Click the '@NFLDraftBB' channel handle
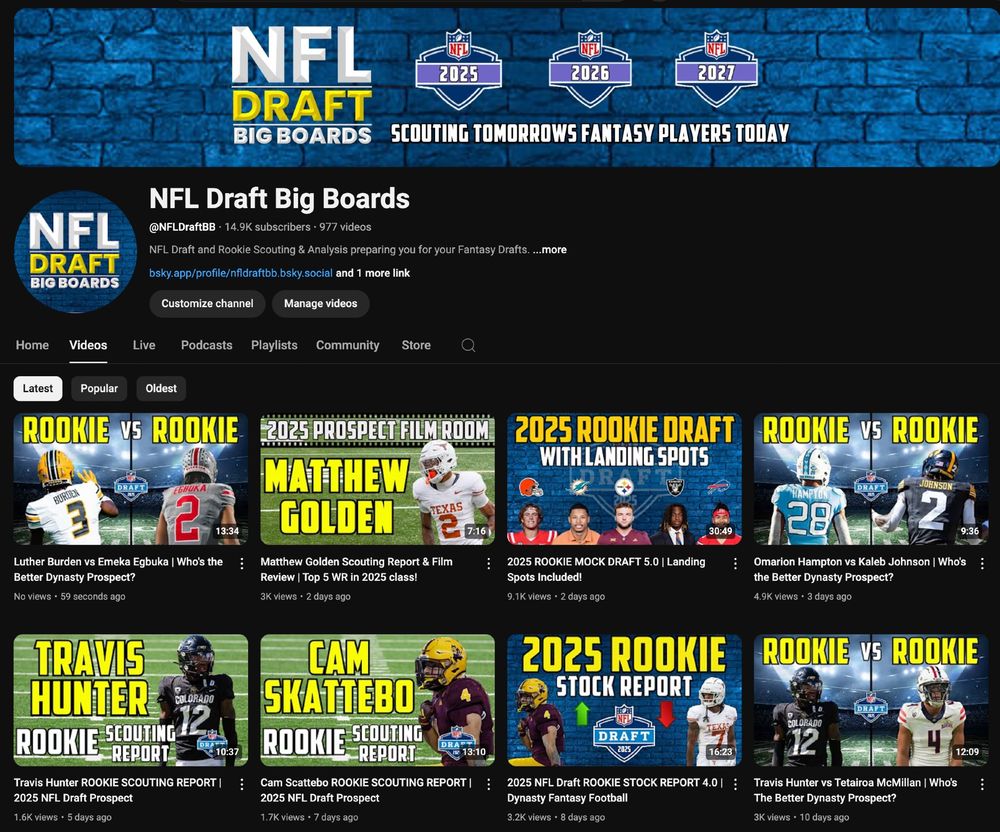Viewport: 1000px width, 832px height. (182, 227)
